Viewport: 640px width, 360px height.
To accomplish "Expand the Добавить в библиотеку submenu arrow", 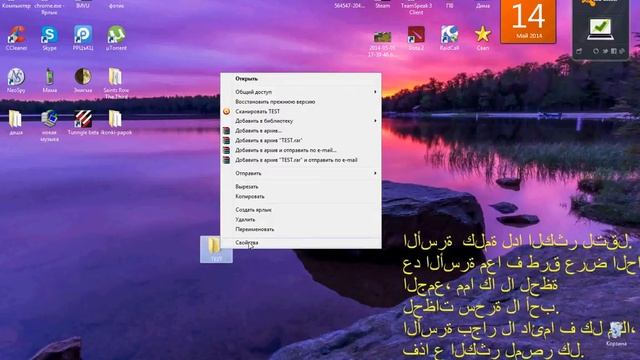I will [375, 121].
